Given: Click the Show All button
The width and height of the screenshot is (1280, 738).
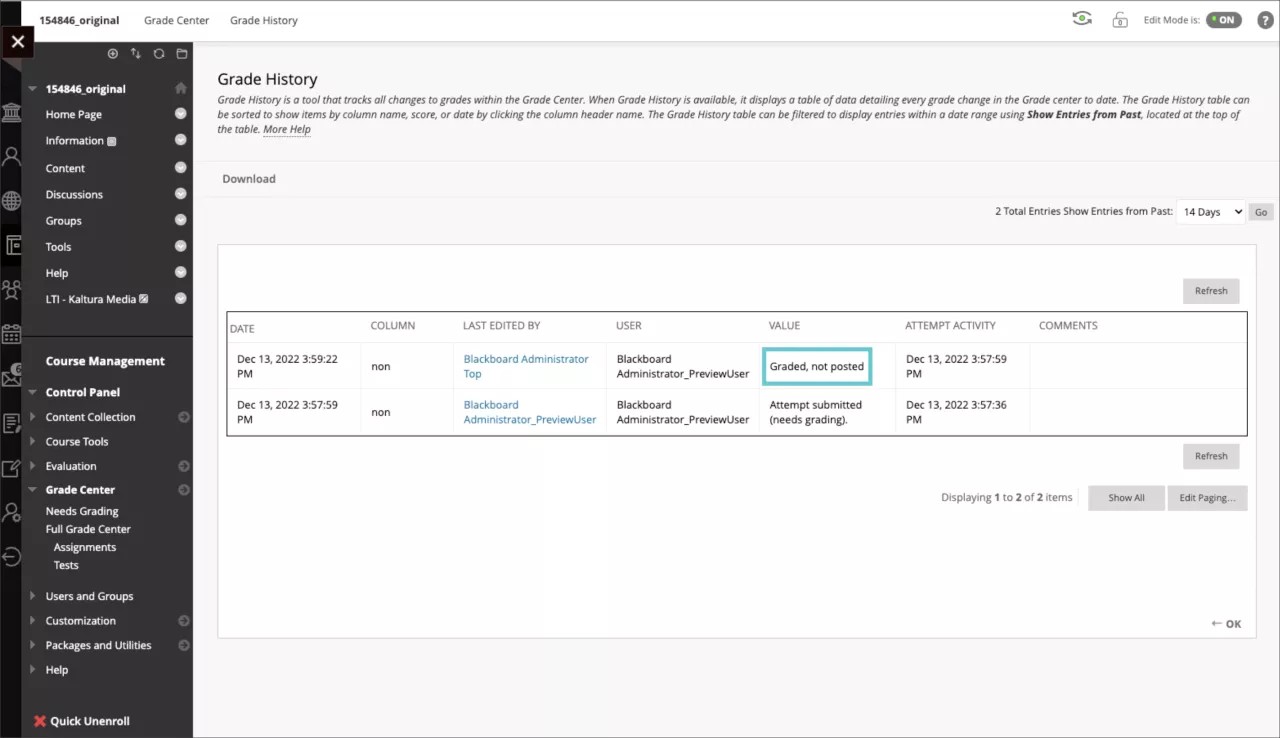Looking at the screenshot, I should pyautogui.click(x=1126, y=498).
